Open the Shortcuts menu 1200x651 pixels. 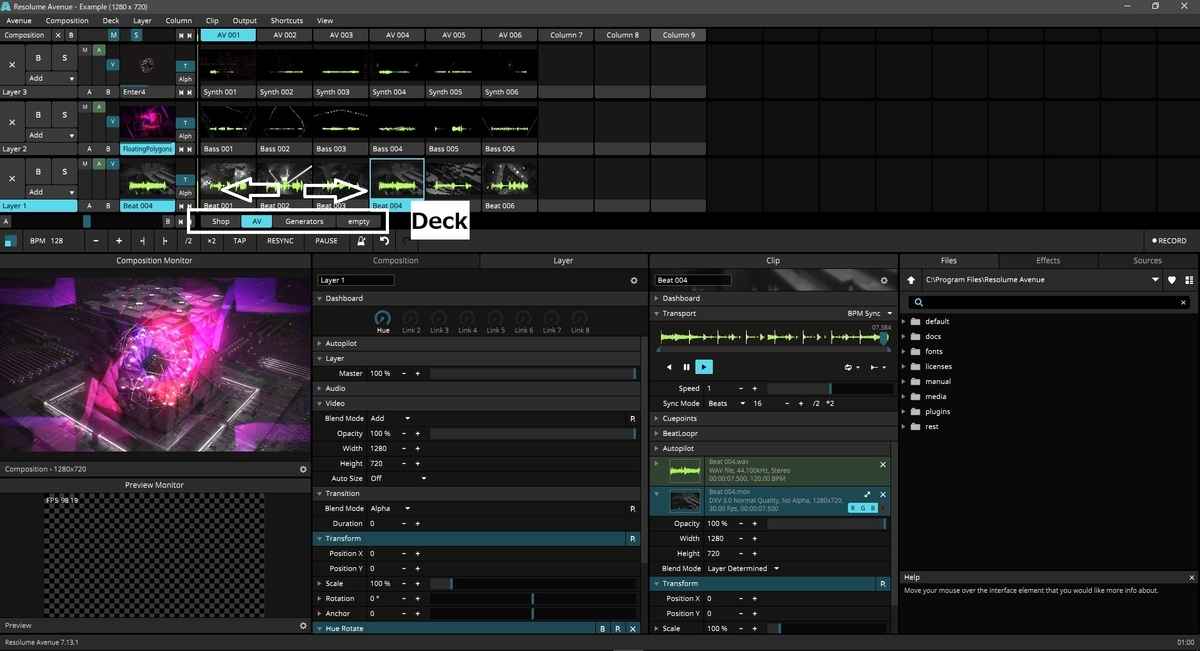coord(287,20)
